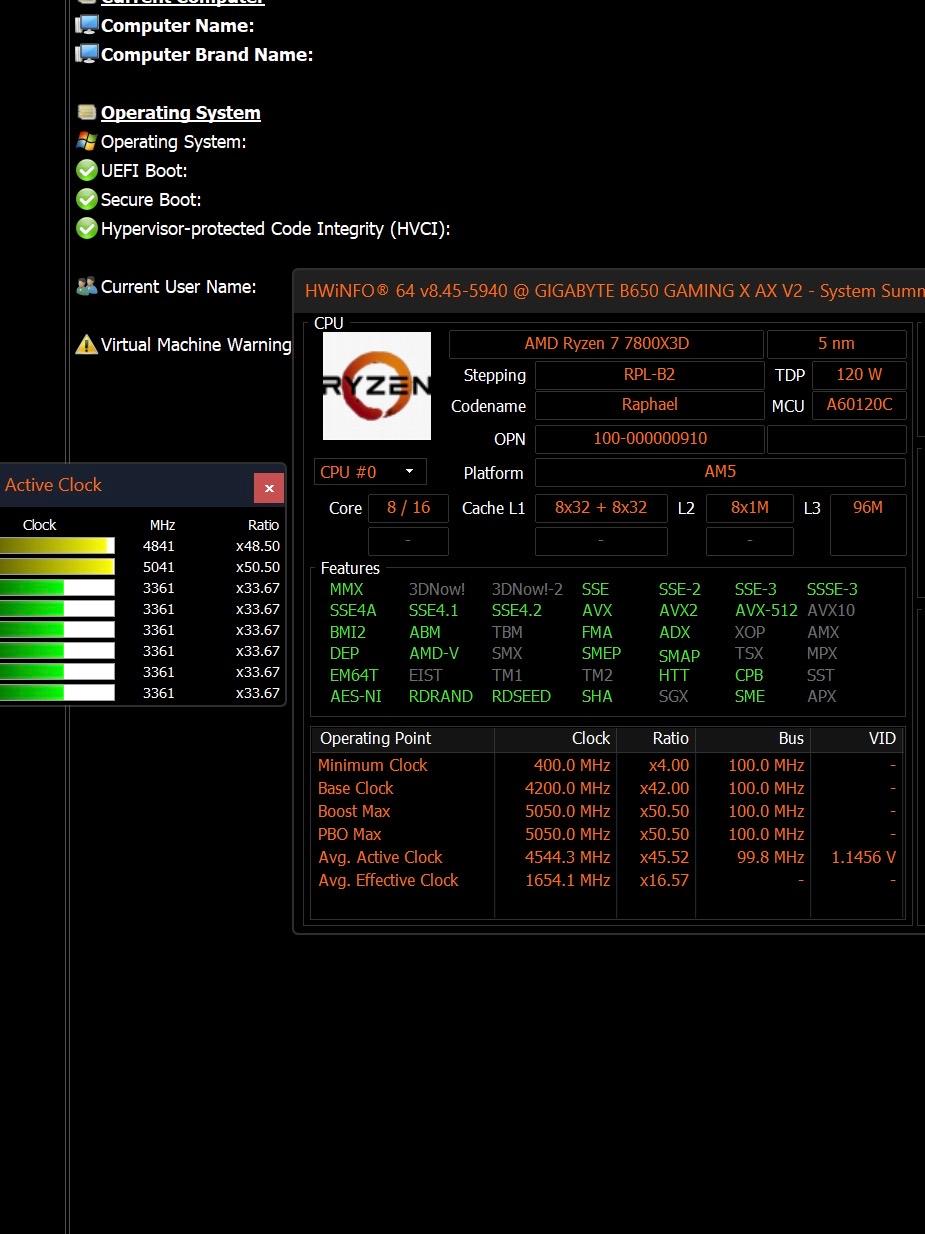Open the CPU #0 selector dropdown

coord(370,471)
